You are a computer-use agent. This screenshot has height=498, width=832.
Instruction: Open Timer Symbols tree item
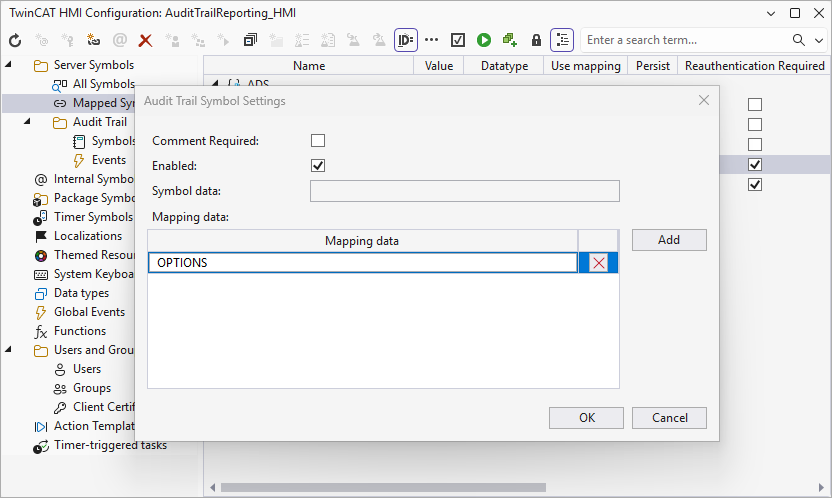click(x=83, y=217)
